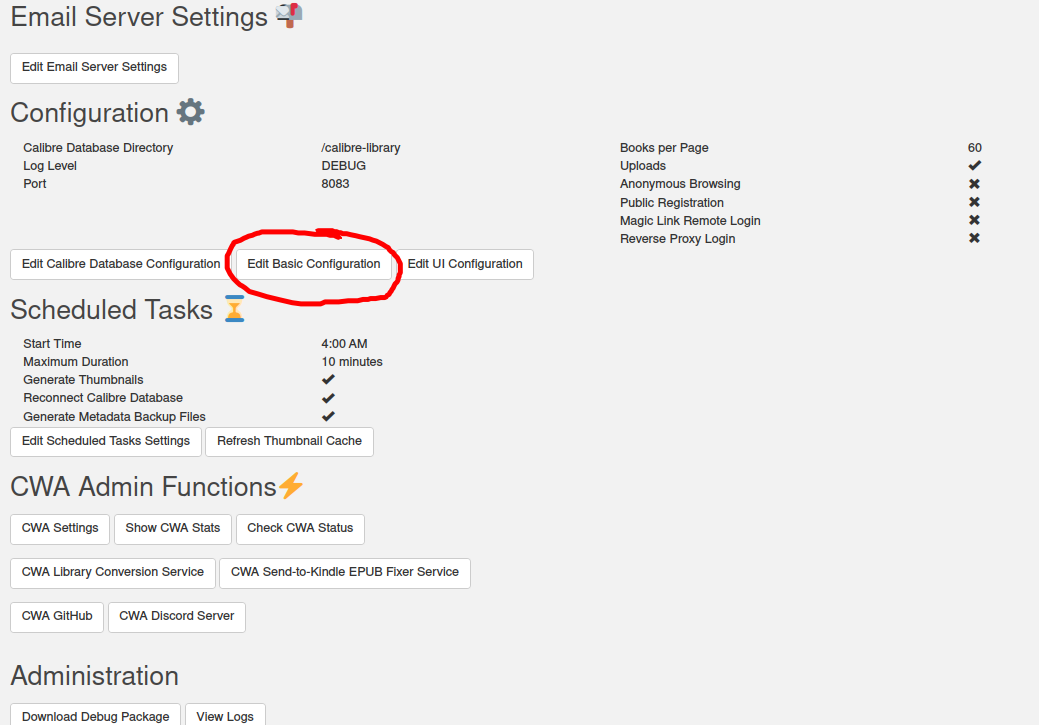This screenshot has width=1039, height=725.
Task: Open Edit Email Server Settings
Action: [x=94, y=68]
